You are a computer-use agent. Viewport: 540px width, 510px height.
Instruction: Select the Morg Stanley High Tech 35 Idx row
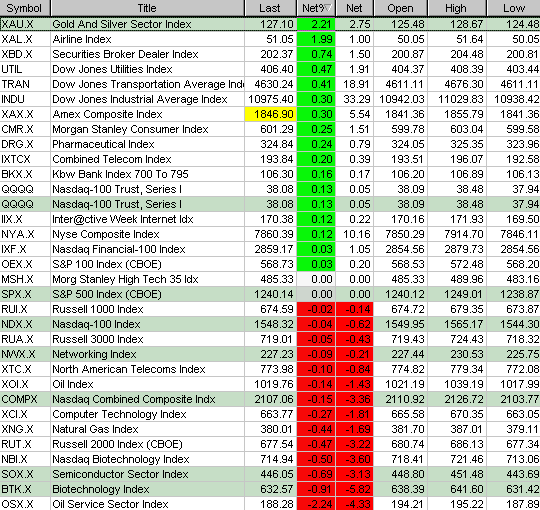(x=270, y=279)
